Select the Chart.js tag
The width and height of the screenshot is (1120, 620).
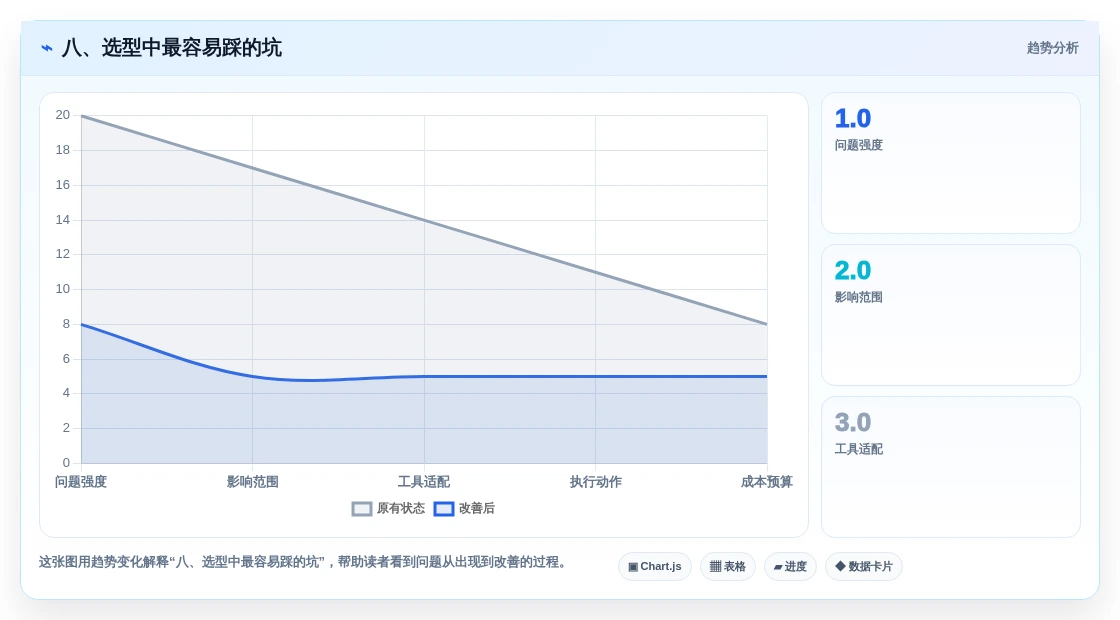click(655, 566)
